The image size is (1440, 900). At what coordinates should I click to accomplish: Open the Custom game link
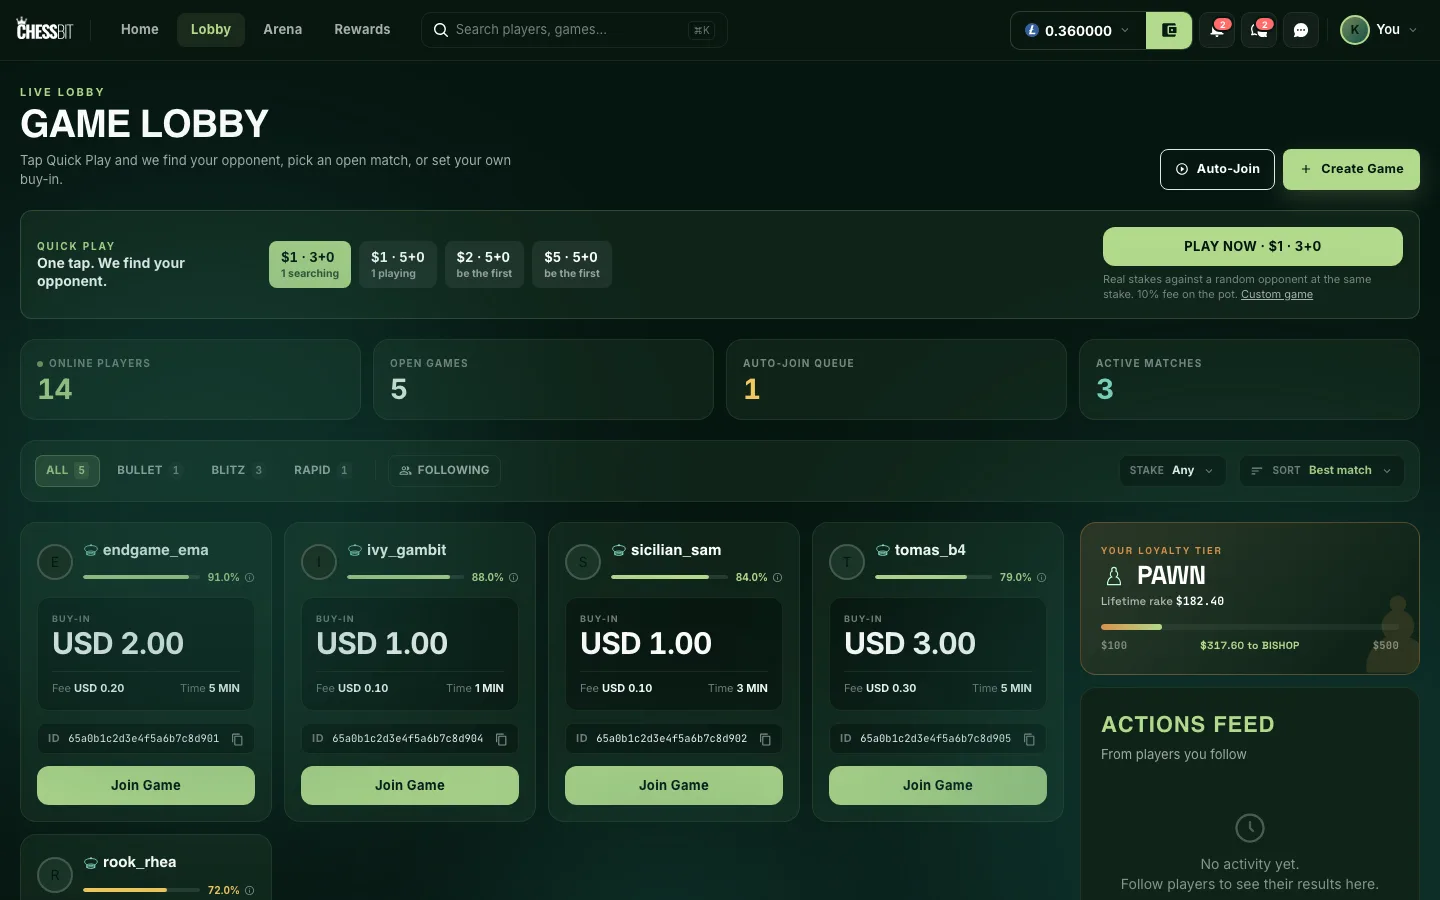coord(1277,294)
